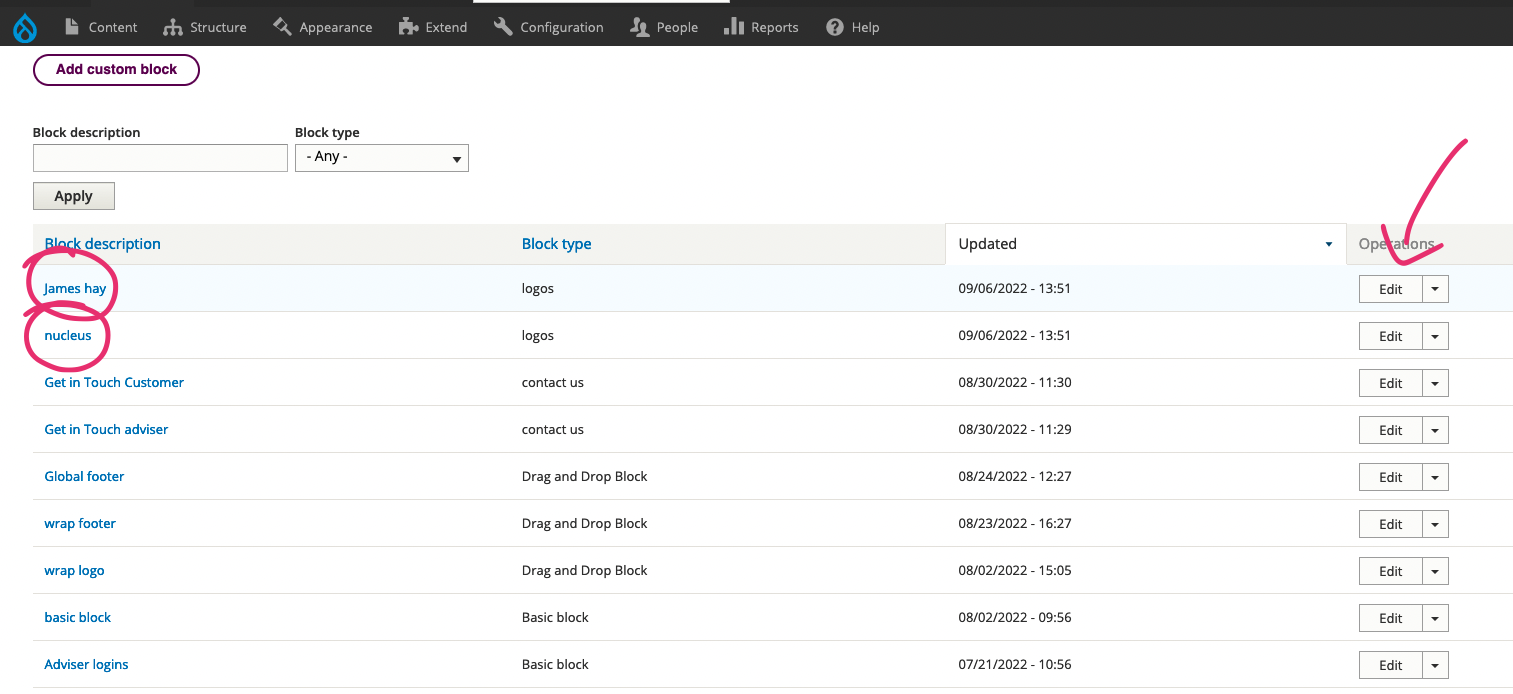Open the Get in Touch adviser link
The width and height of the screenshot is (1513, 694).
click(x=106, y=430)
